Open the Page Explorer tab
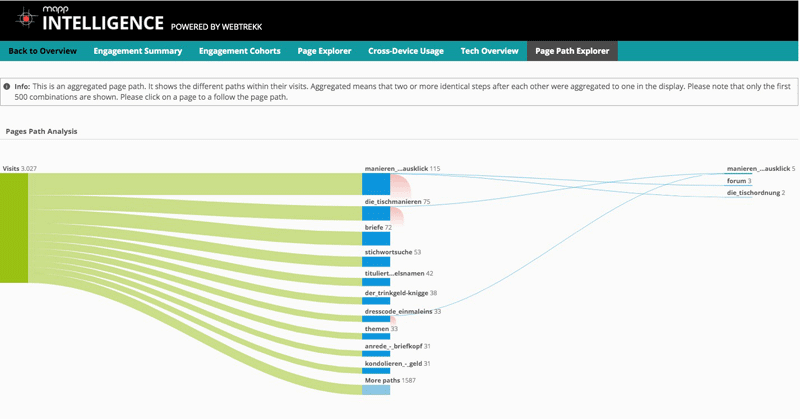Screen dimensions: 800x419 [x=324, y=51]
